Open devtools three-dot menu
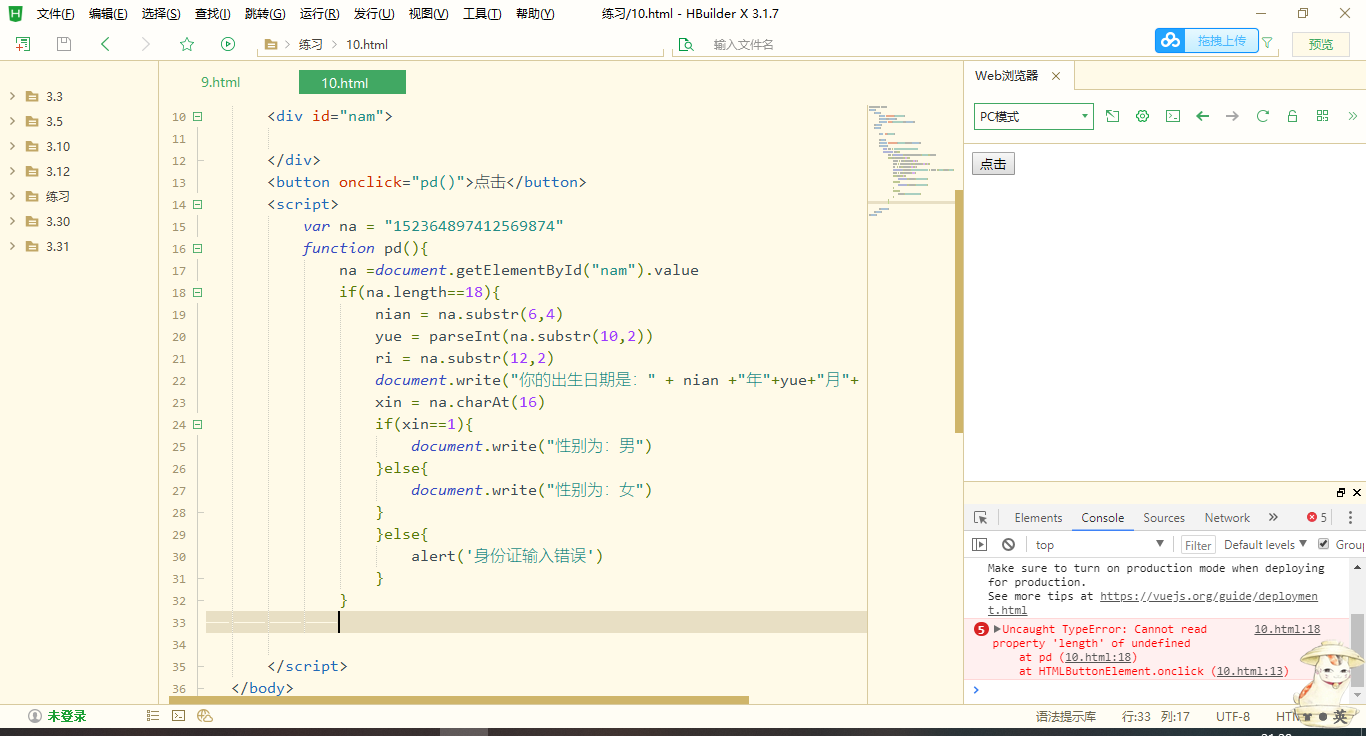 coord(1350,518)
